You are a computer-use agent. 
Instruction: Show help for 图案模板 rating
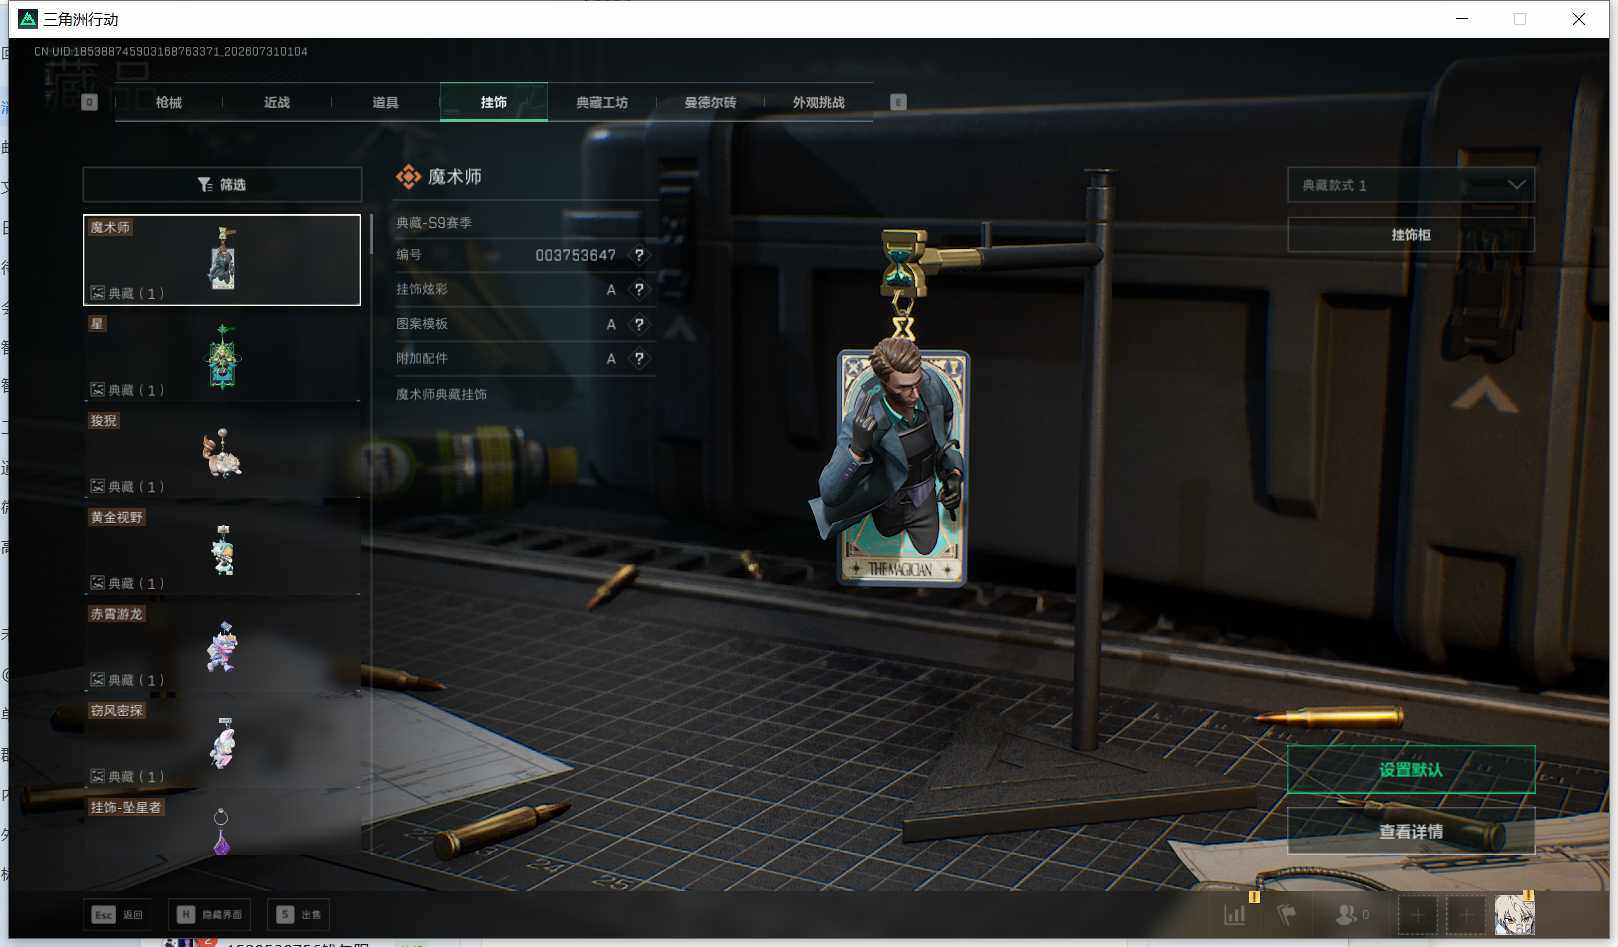639,324
